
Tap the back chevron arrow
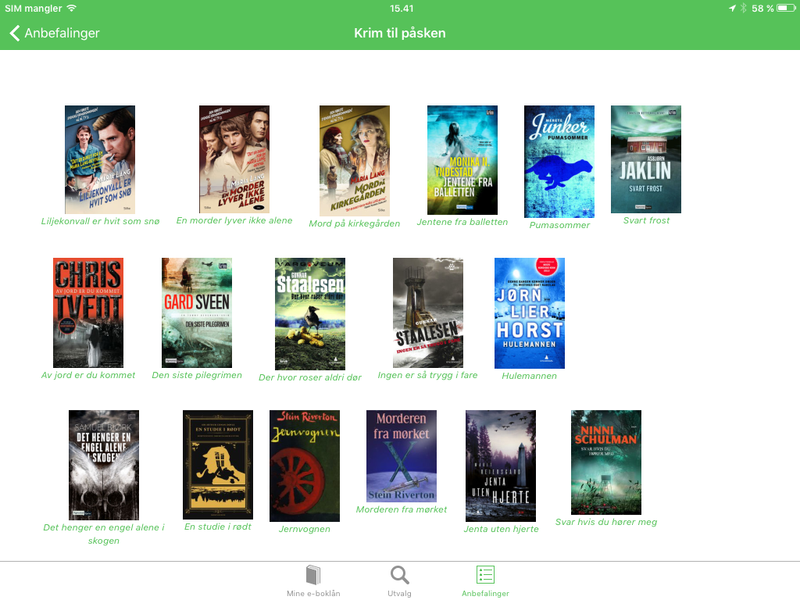point(15,33)
